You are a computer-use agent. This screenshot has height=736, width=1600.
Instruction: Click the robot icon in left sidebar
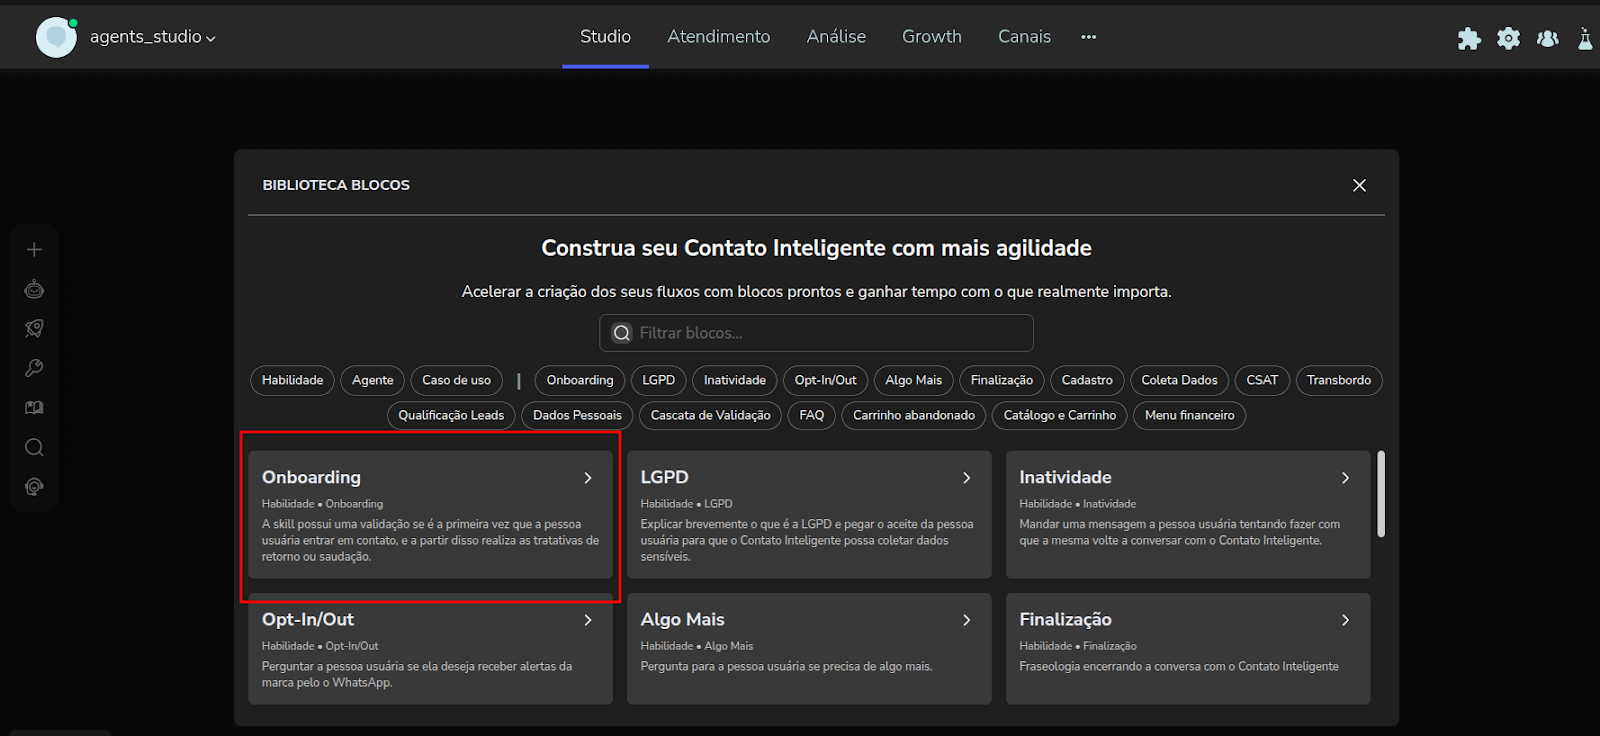click(x=34, y=289)
